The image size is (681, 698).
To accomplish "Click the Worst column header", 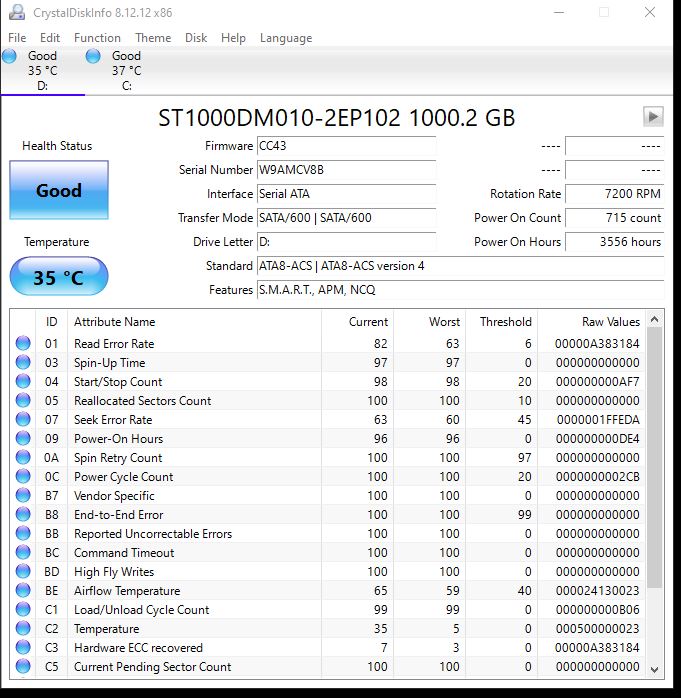I will point(430,322).
